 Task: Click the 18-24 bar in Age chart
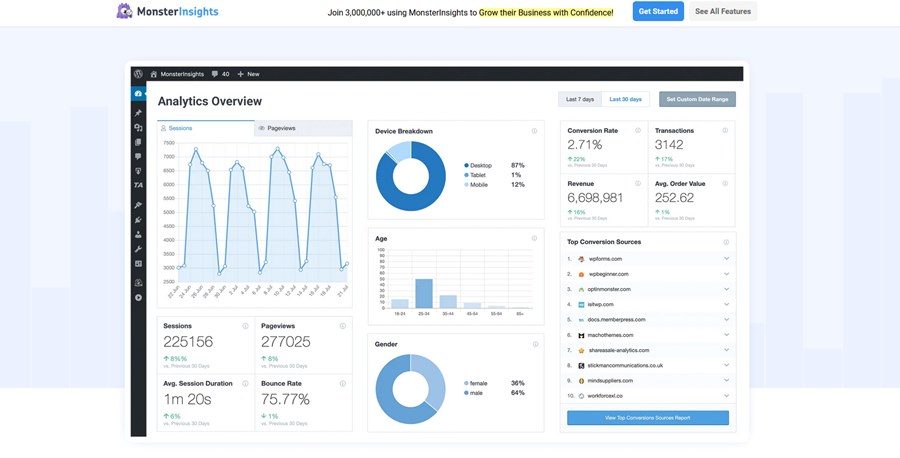[399, 304]
